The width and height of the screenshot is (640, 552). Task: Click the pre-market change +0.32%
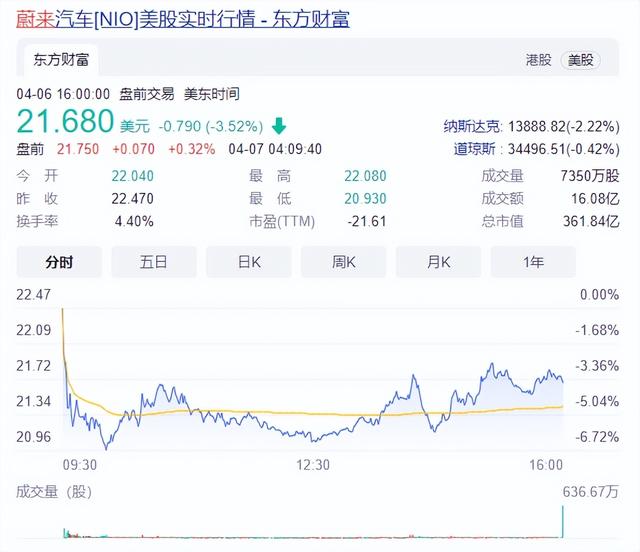tap(192, 149)
